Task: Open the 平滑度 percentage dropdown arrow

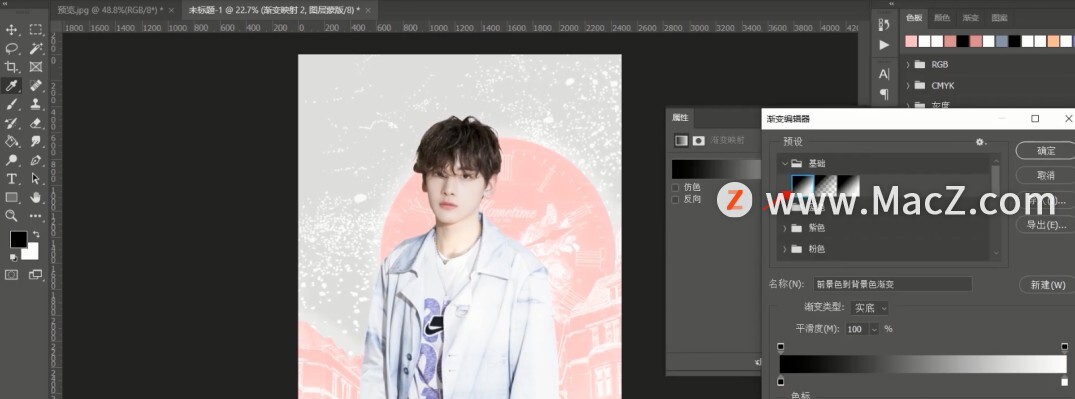Action: [x=874, y=329]
